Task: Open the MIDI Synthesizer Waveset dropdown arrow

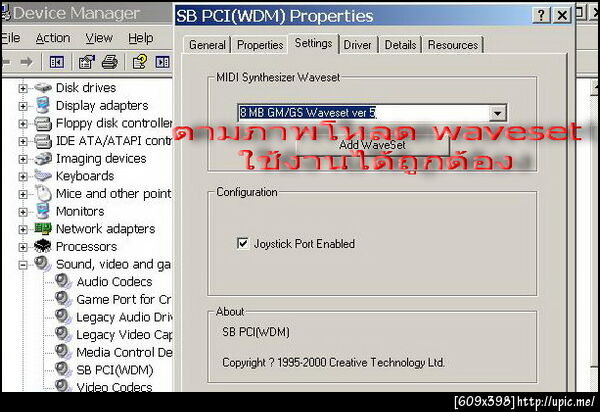Action: (x=497, y=113)
